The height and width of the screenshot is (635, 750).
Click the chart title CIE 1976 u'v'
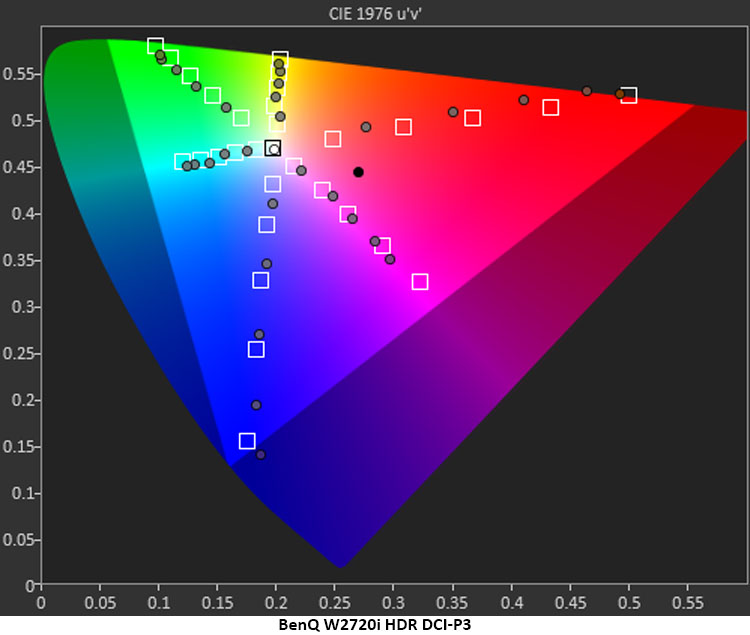[375, 13]
